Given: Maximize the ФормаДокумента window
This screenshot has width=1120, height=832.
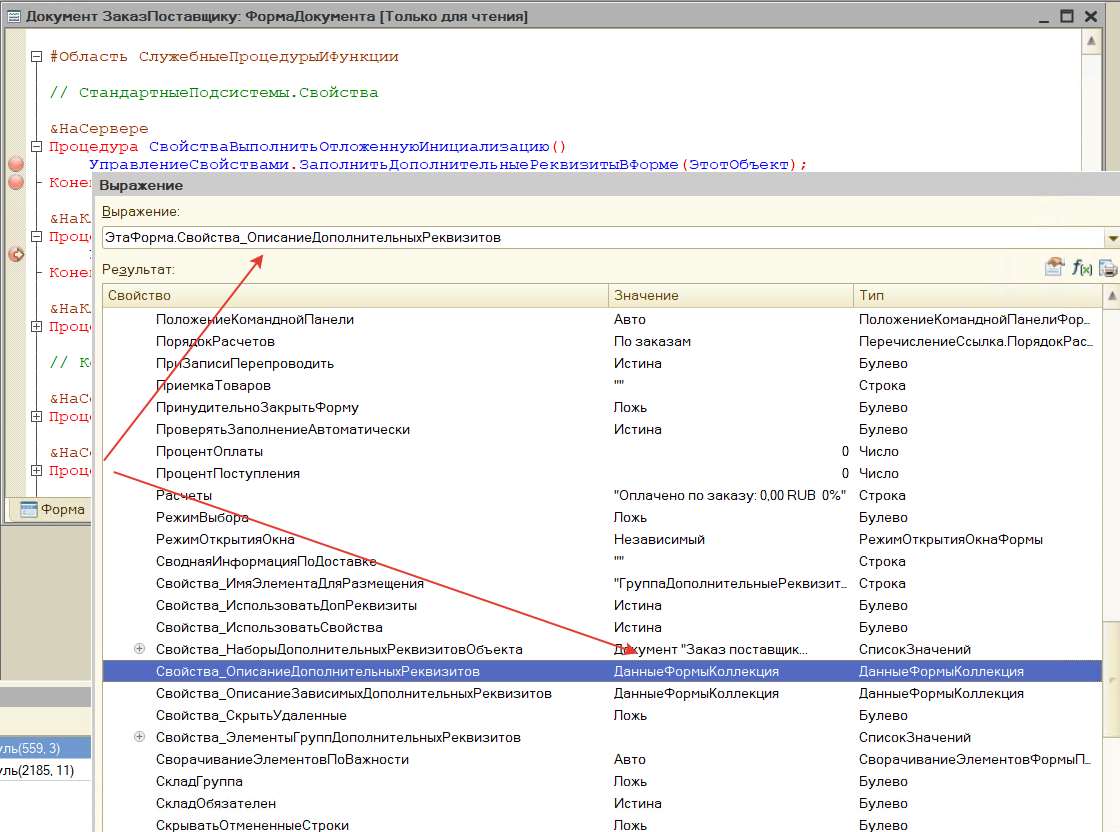Looking at the screenshot, I should [x=1067, y=16].
